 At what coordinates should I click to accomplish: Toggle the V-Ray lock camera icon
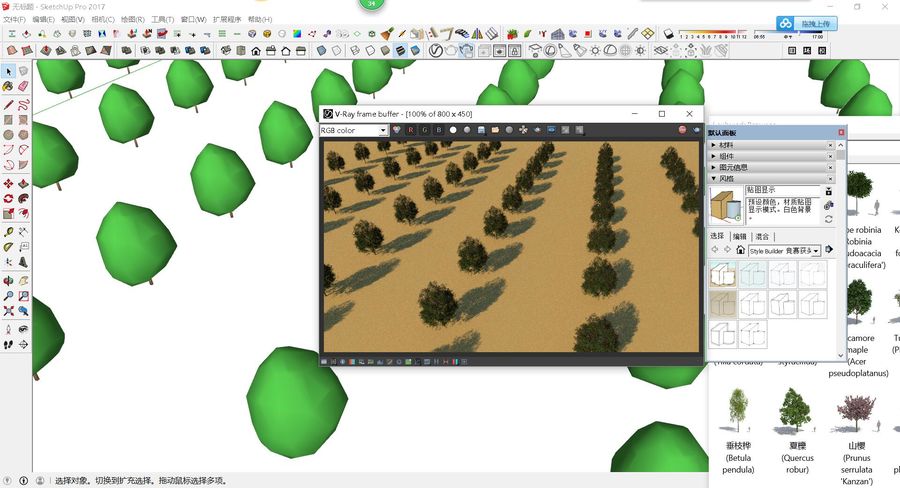coord(515,51)
